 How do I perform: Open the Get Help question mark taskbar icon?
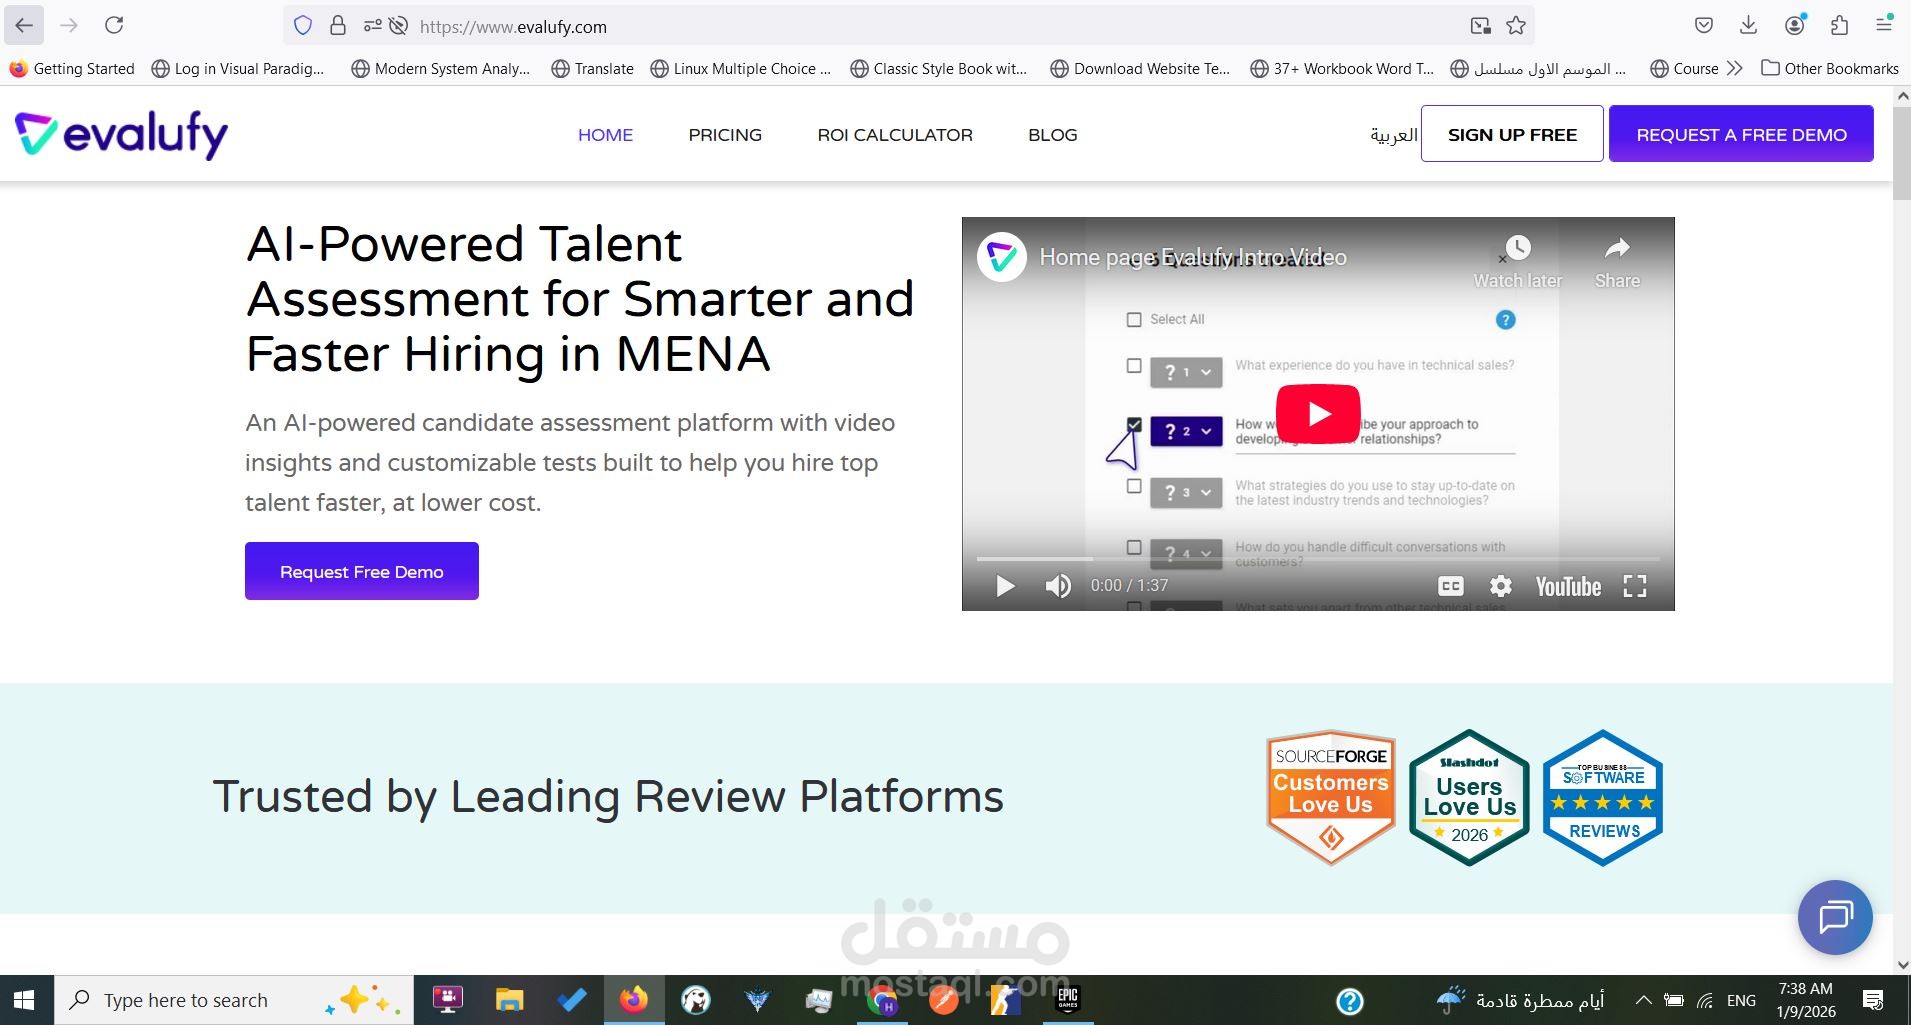[1349, 1000]
